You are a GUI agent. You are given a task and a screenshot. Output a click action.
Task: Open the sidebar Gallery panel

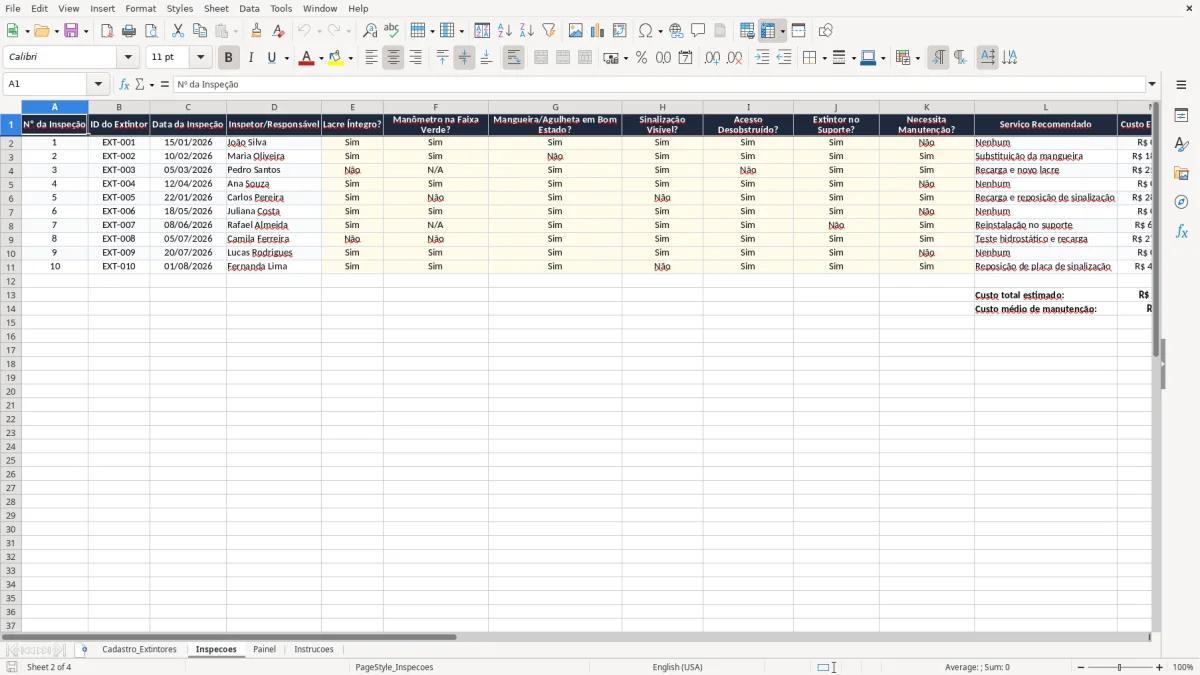coord(1181,174)
